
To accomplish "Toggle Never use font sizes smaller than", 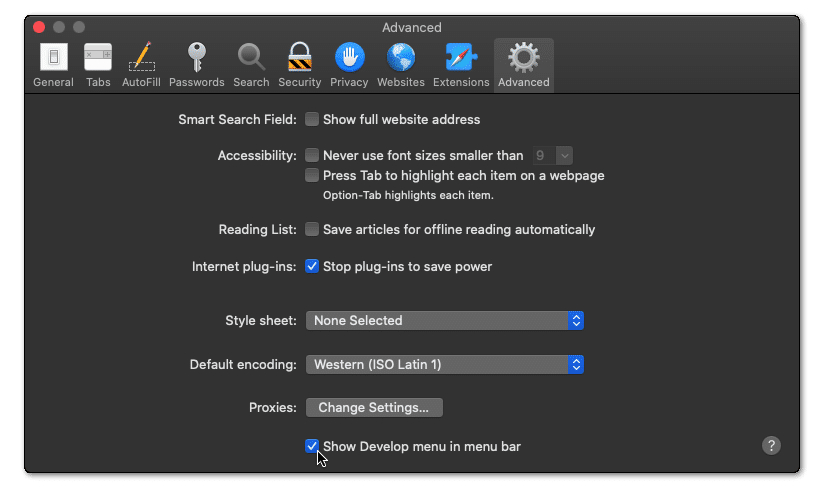I will coord(312,155).
